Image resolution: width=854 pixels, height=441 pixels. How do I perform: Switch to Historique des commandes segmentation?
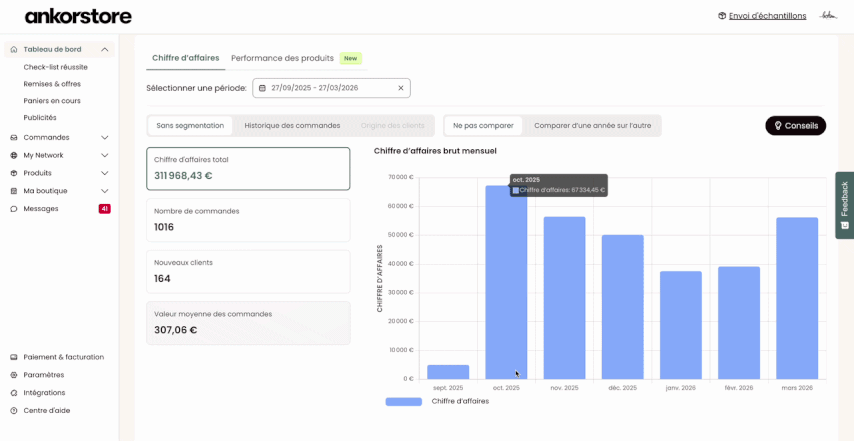[292, 126]
